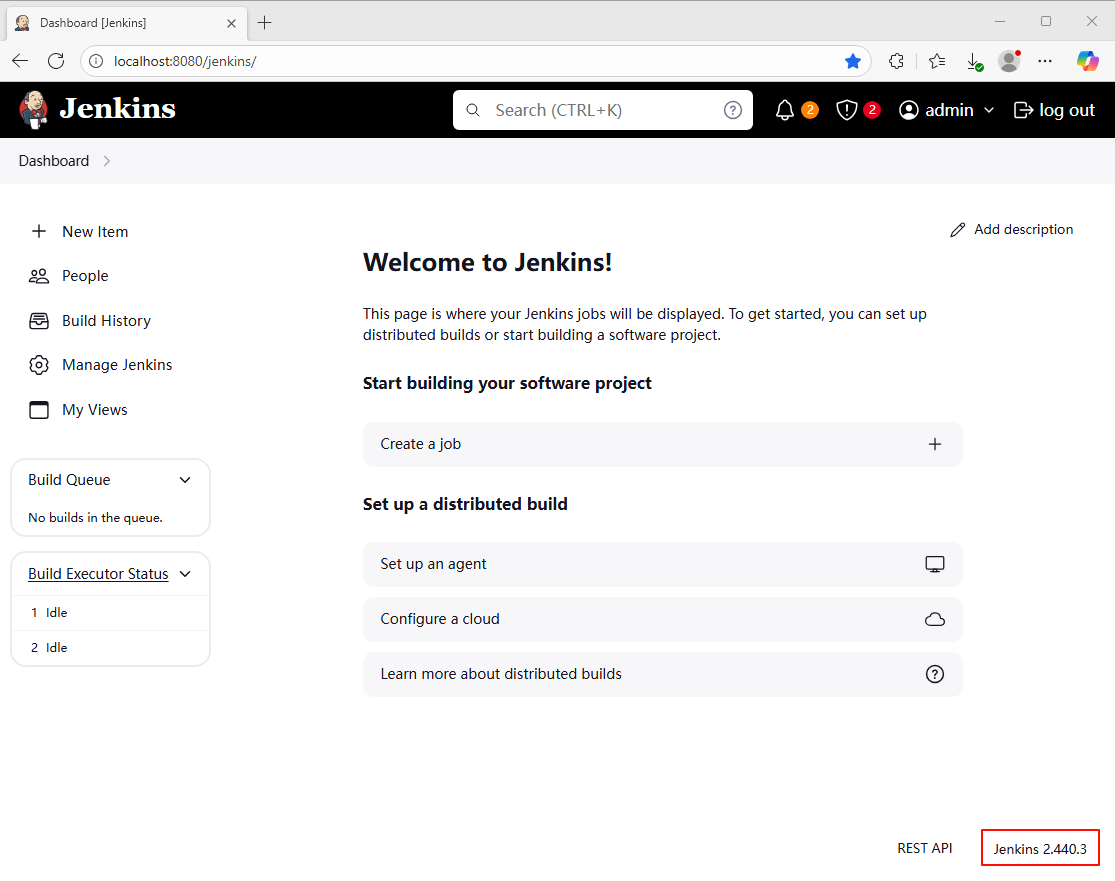Click the People group icon
Image resolution: width=1115 pixels, height=881 pixels.
pos(39,276)
